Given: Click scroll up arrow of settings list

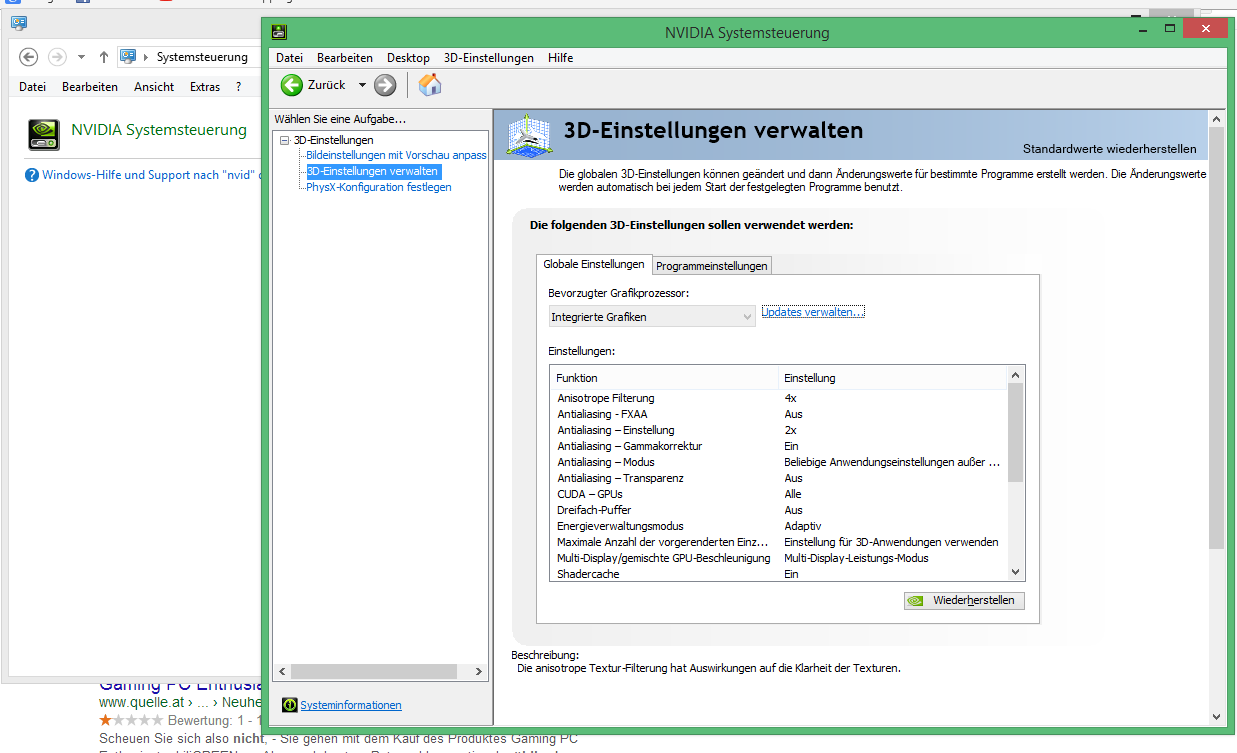Looking at the screenshot, I should click(x=1015, y=375).
